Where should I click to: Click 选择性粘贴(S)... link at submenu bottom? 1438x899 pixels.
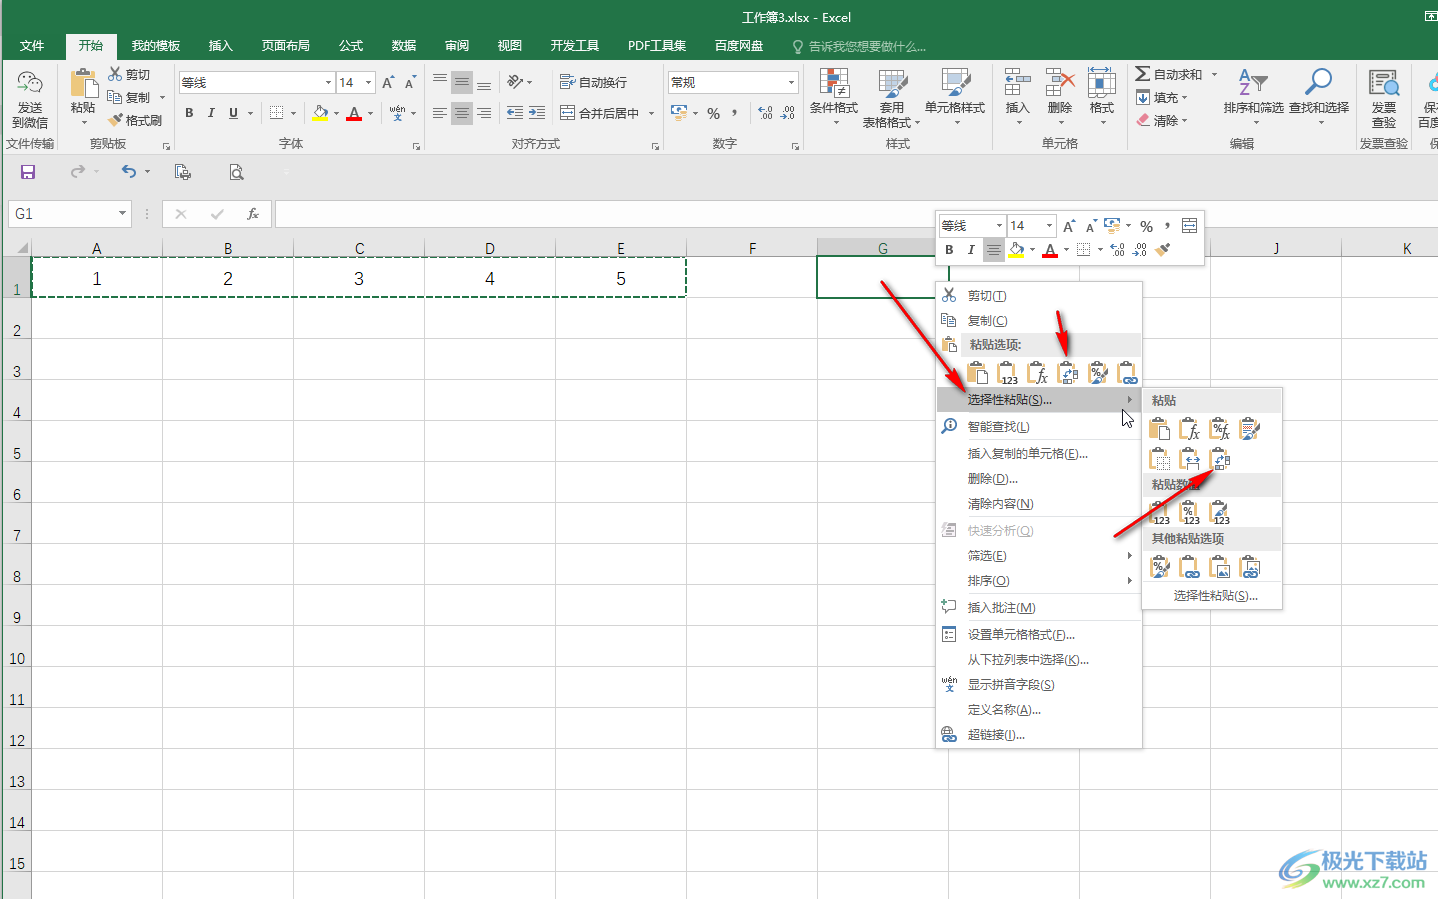click(x=1215, y=596)
